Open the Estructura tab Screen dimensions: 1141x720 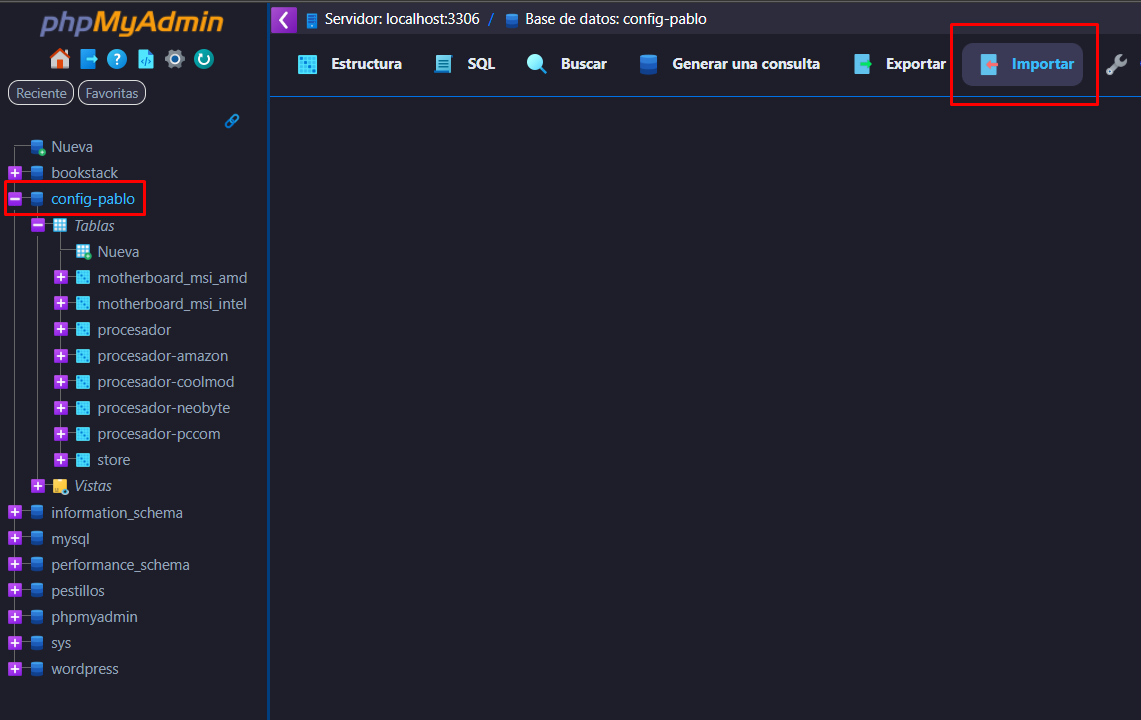(x=349, y=65)
